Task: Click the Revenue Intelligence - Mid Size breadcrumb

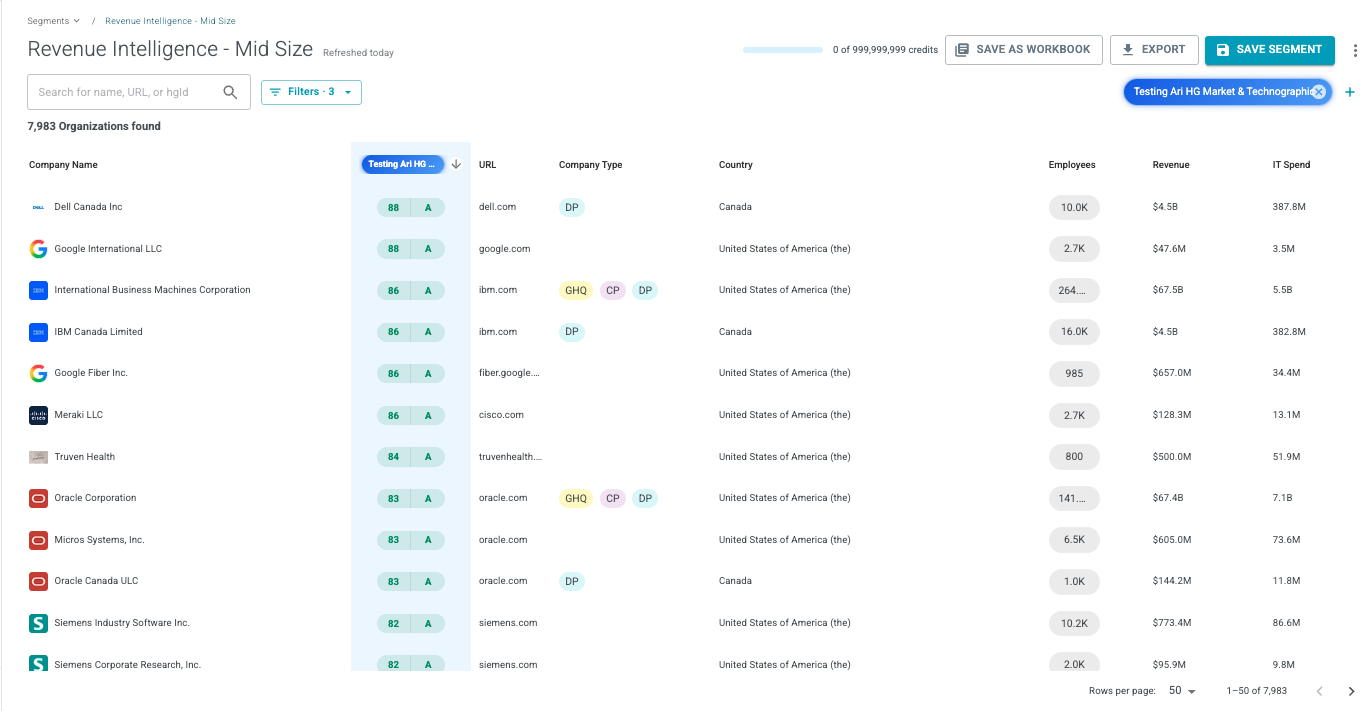Action: pyautogui.click(x=170, y=21)
